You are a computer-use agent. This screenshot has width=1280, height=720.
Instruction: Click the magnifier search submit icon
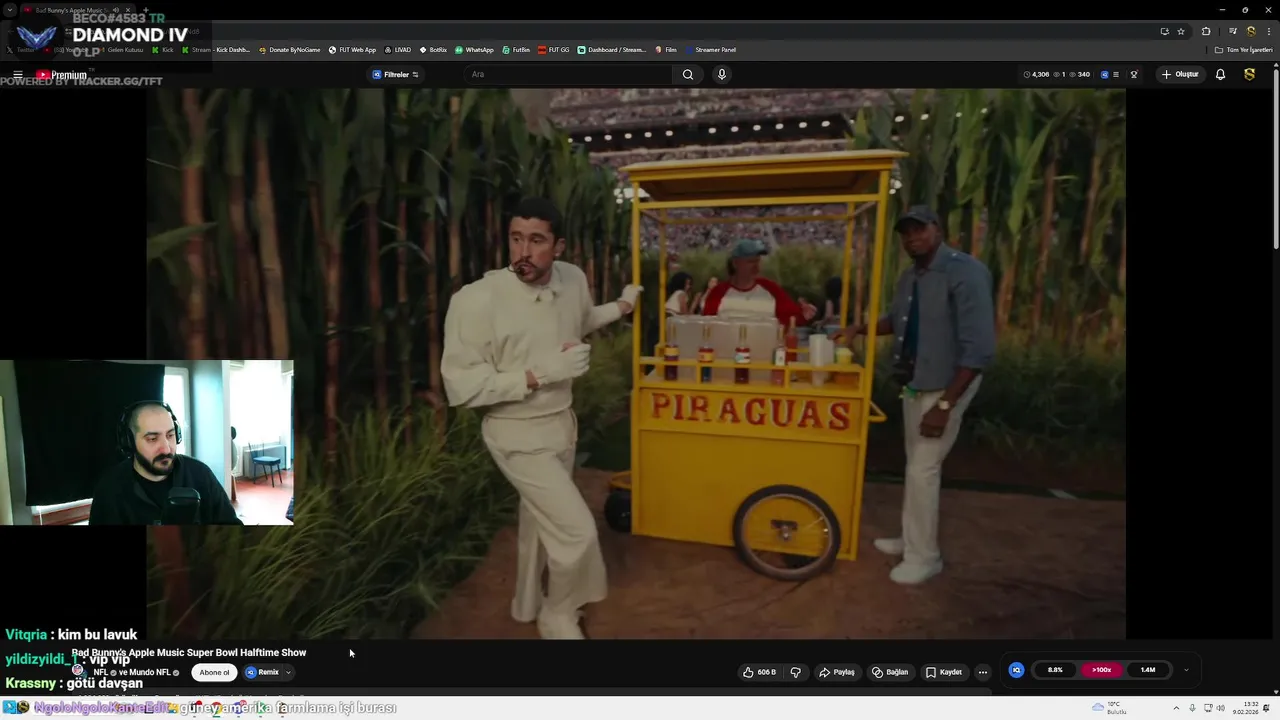tap(688, 74)
